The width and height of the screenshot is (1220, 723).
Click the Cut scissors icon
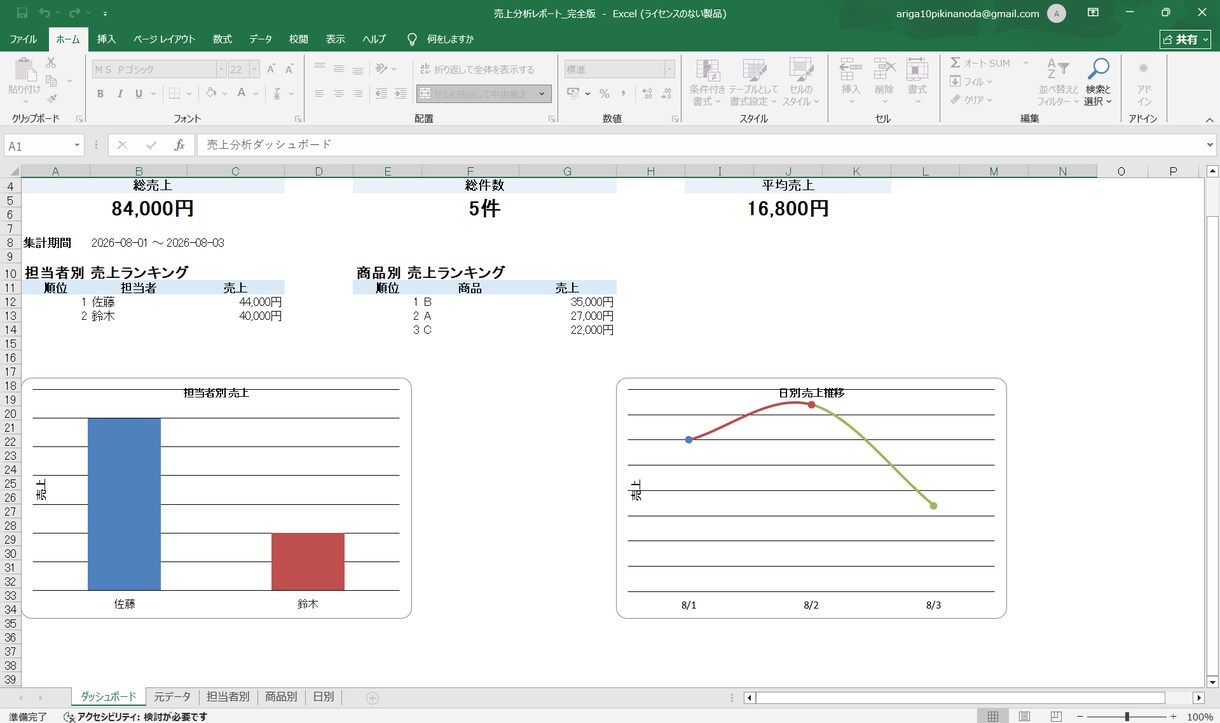click(x=51, y=63)
